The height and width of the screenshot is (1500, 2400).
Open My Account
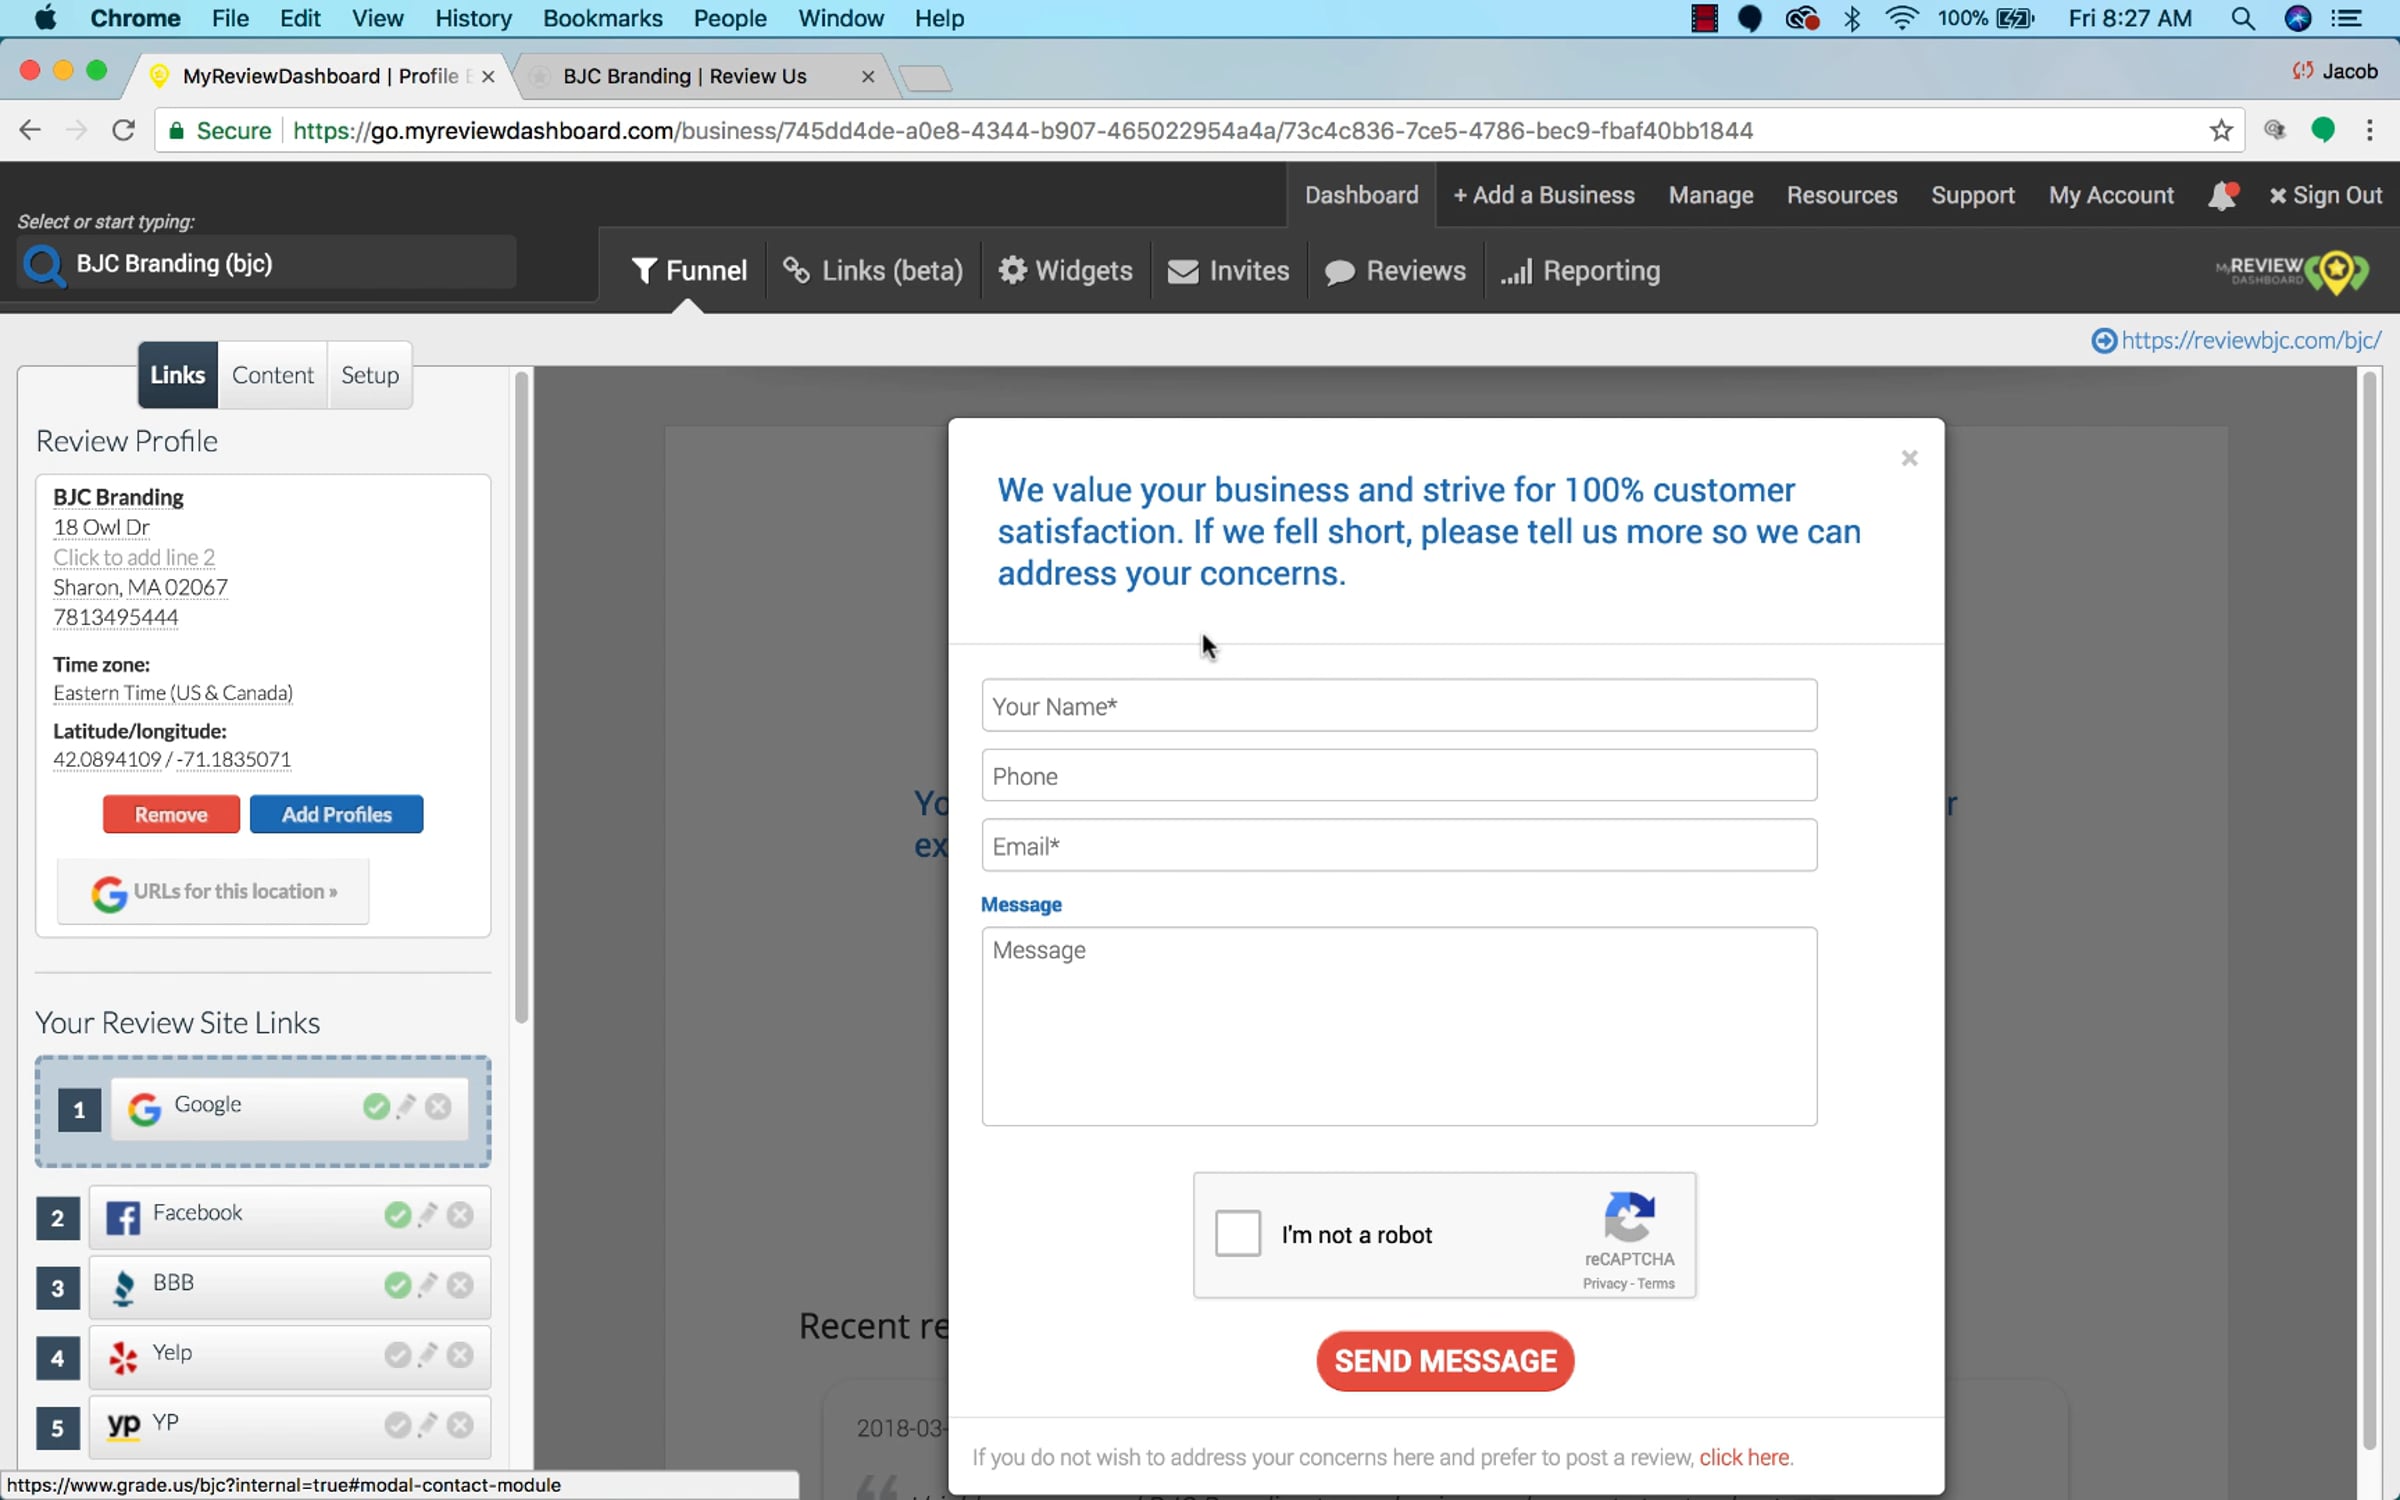tap(2111, 195)
